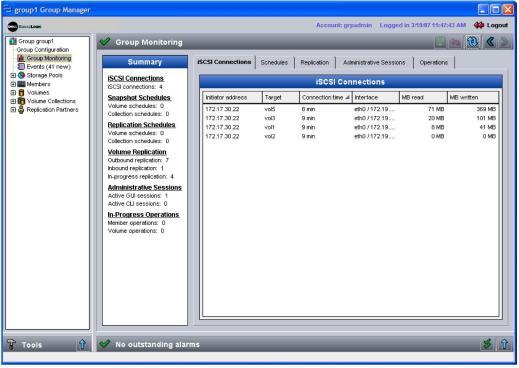Select the vol1 connection row
Image resolution: width=519 pixels, height=368 pixels.
[x=350, y=127]
